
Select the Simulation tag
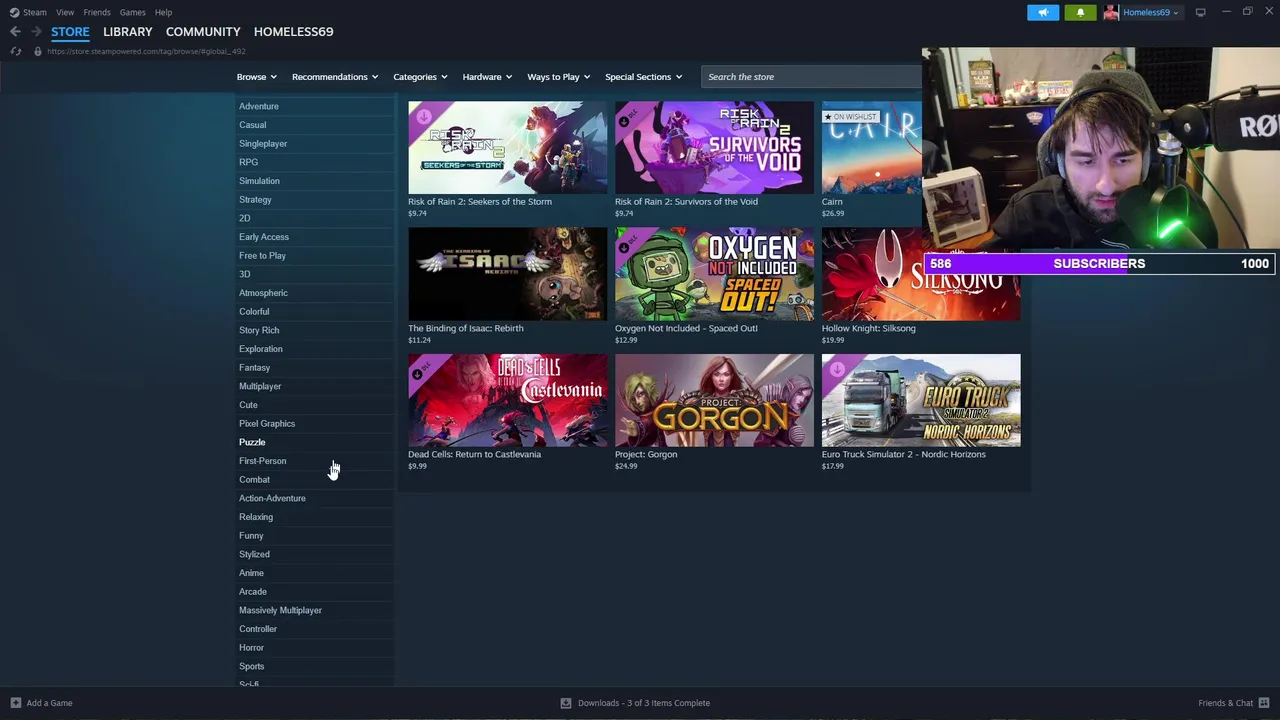tap(259, 181)
